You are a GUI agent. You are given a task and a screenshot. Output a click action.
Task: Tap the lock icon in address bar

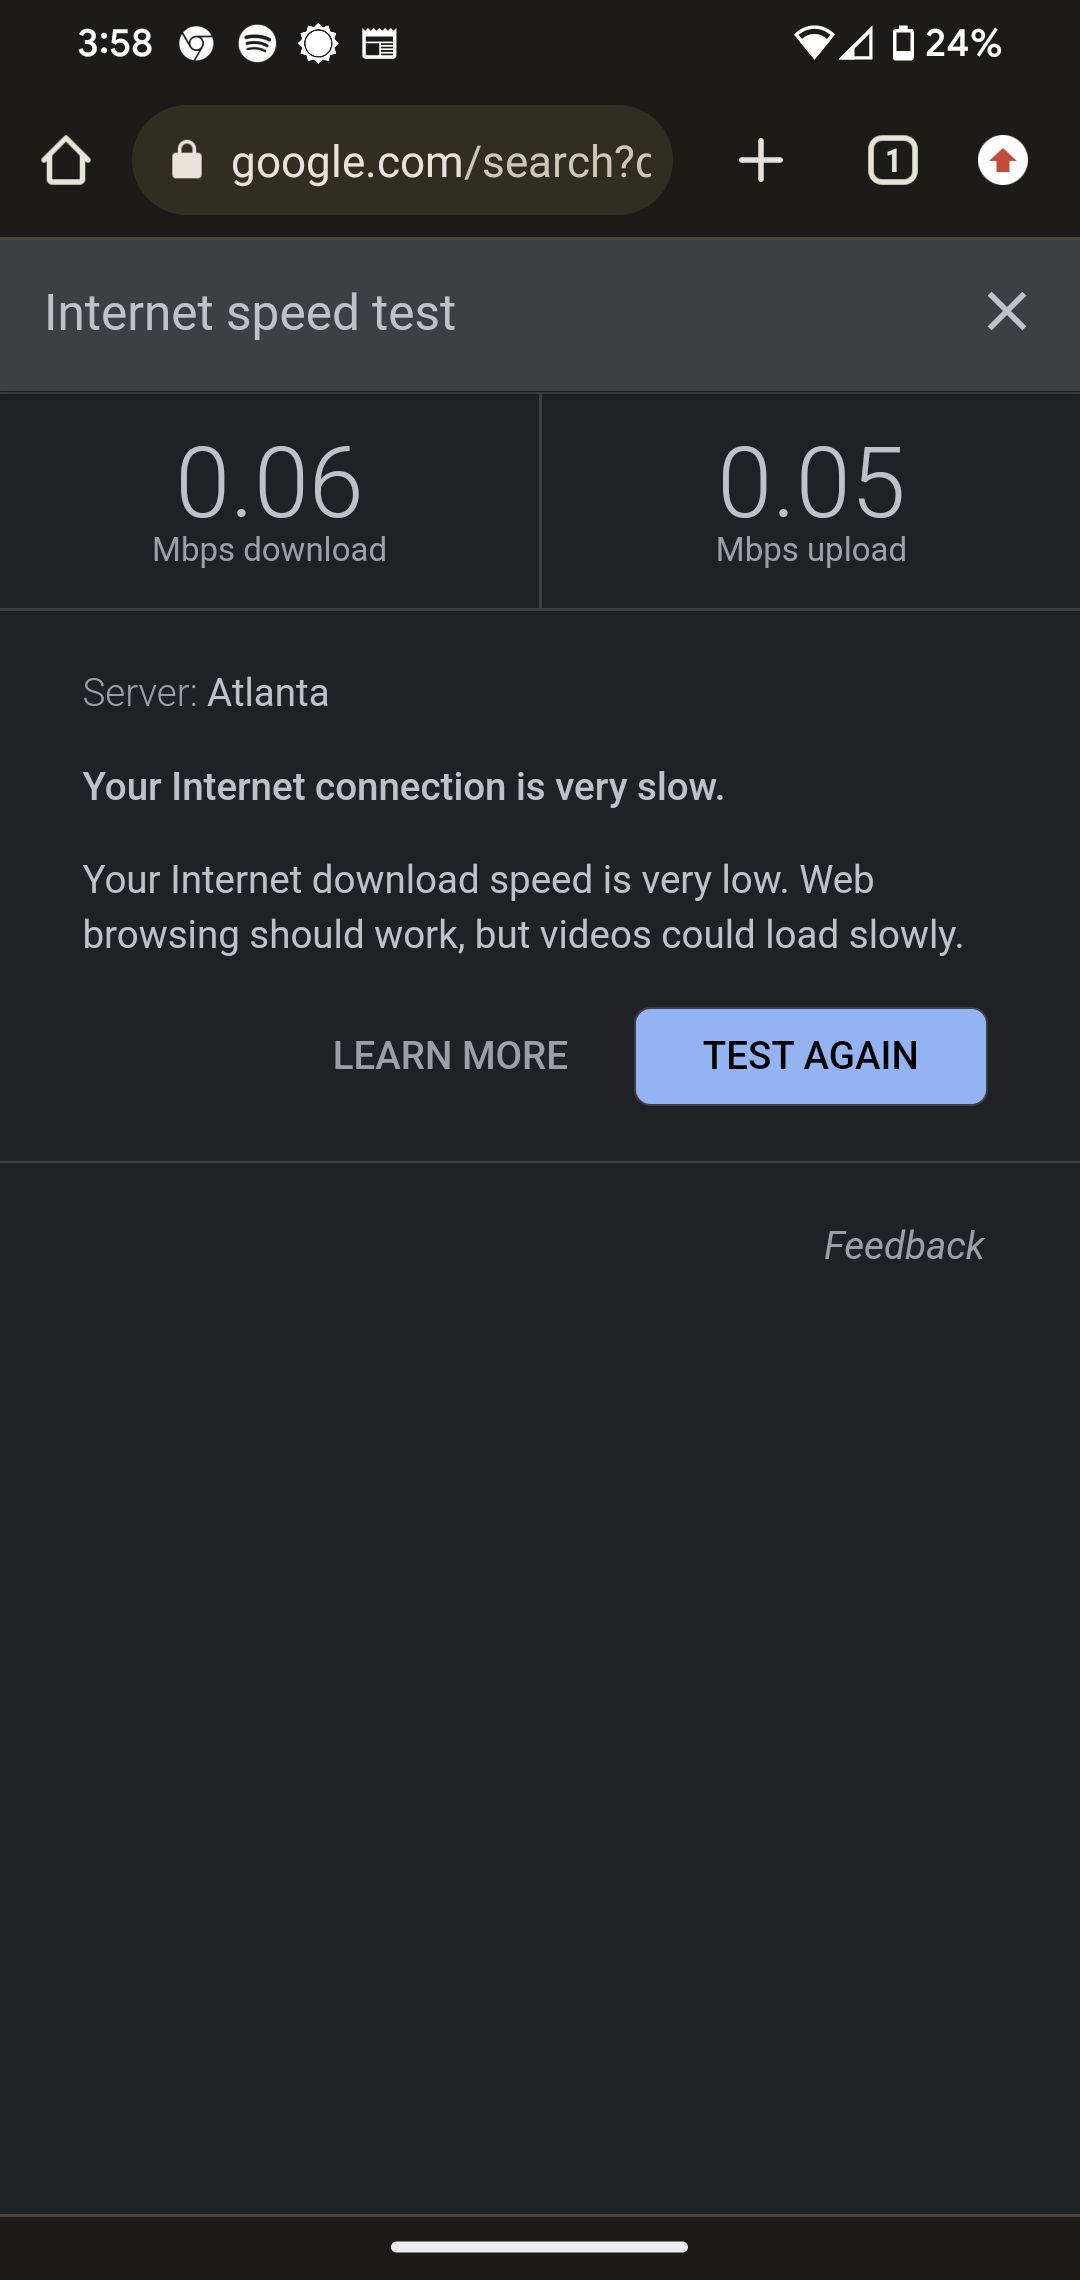(x=187, y=160)
